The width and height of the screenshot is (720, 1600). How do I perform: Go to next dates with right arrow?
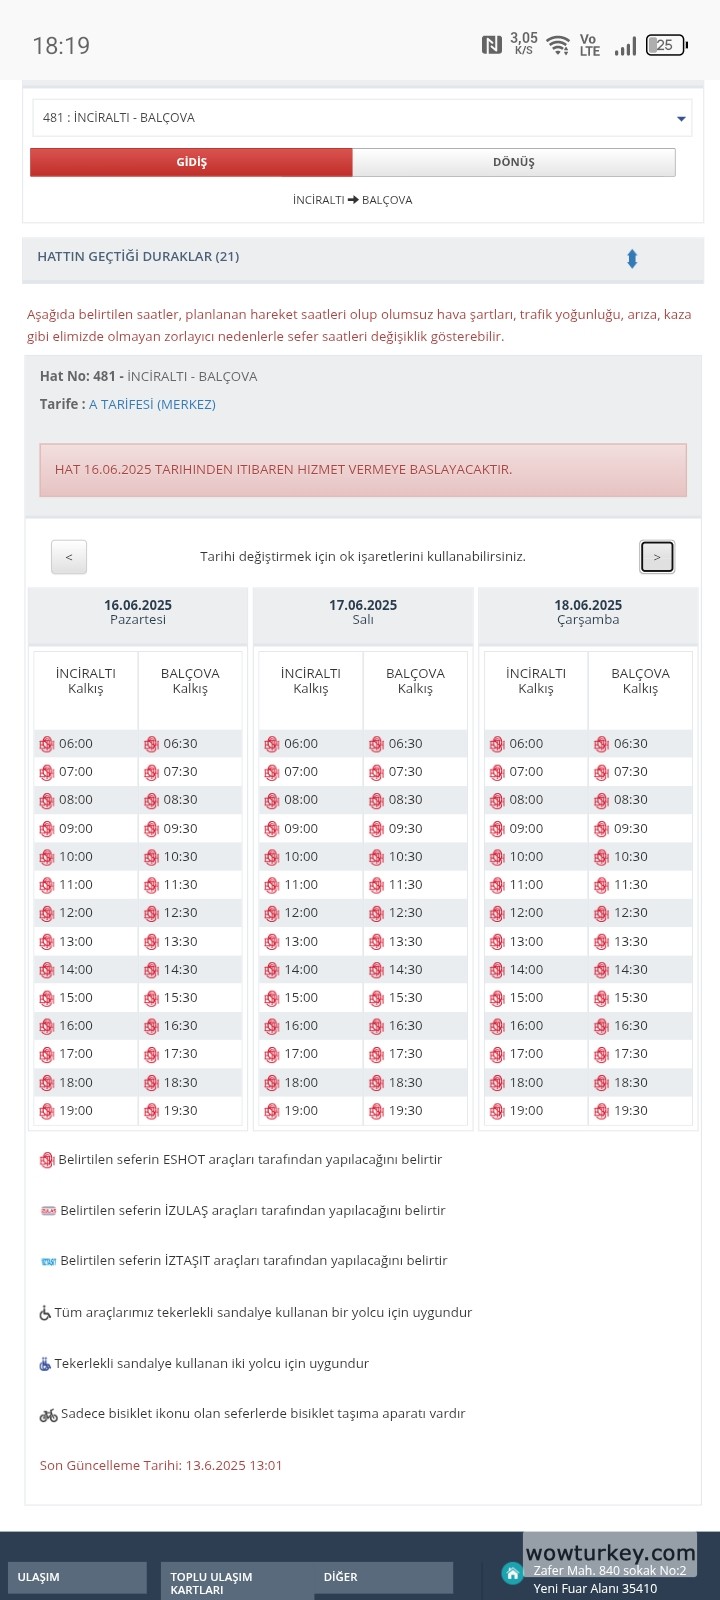coord(657,557)
